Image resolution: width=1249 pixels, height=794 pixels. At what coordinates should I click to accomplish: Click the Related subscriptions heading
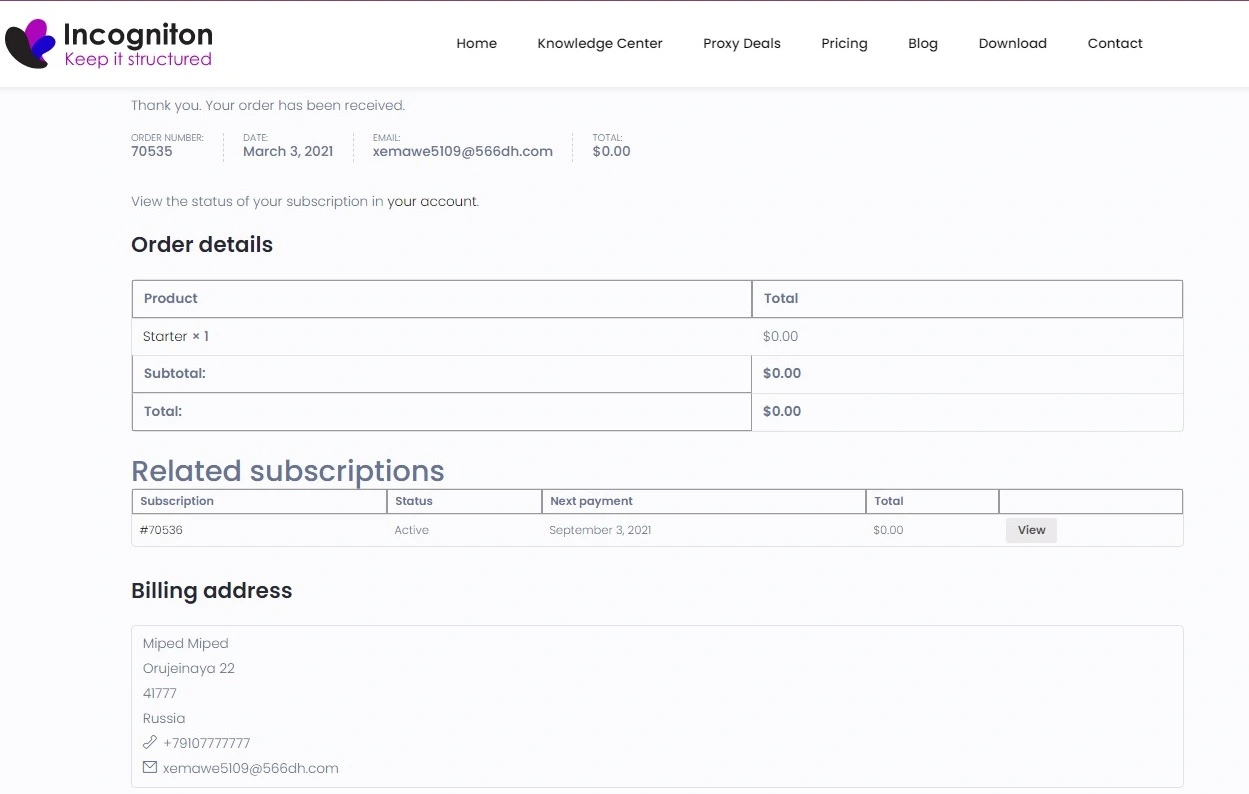click(288, 471)
